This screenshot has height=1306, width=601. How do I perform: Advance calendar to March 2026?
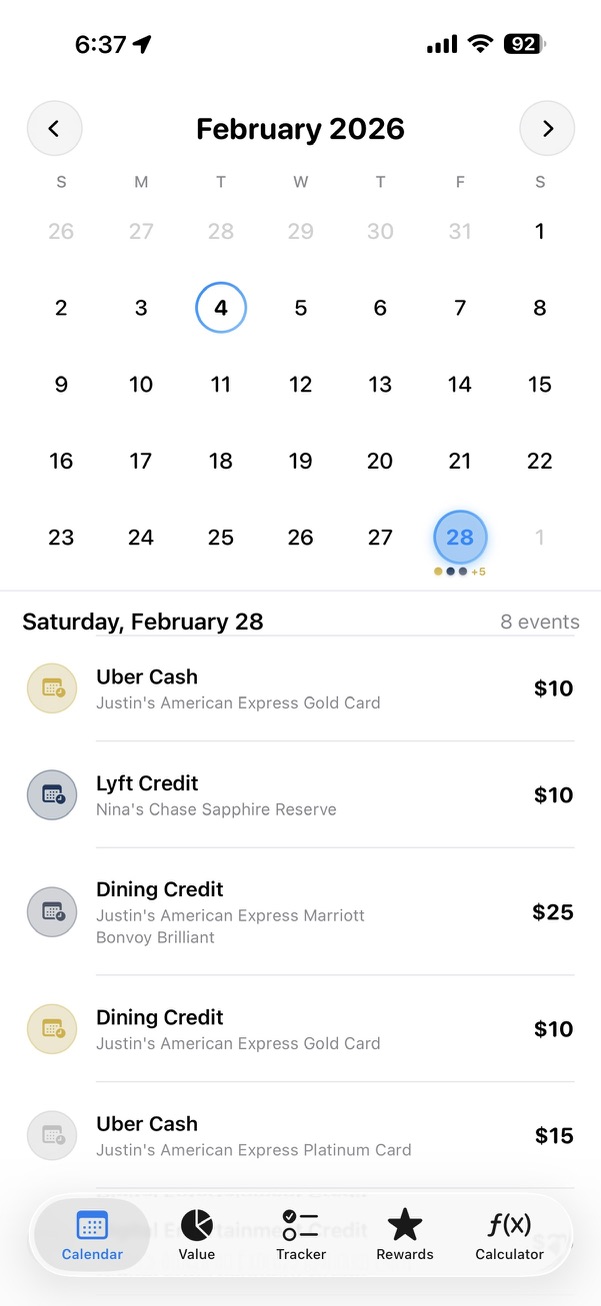tap(547, 128)
